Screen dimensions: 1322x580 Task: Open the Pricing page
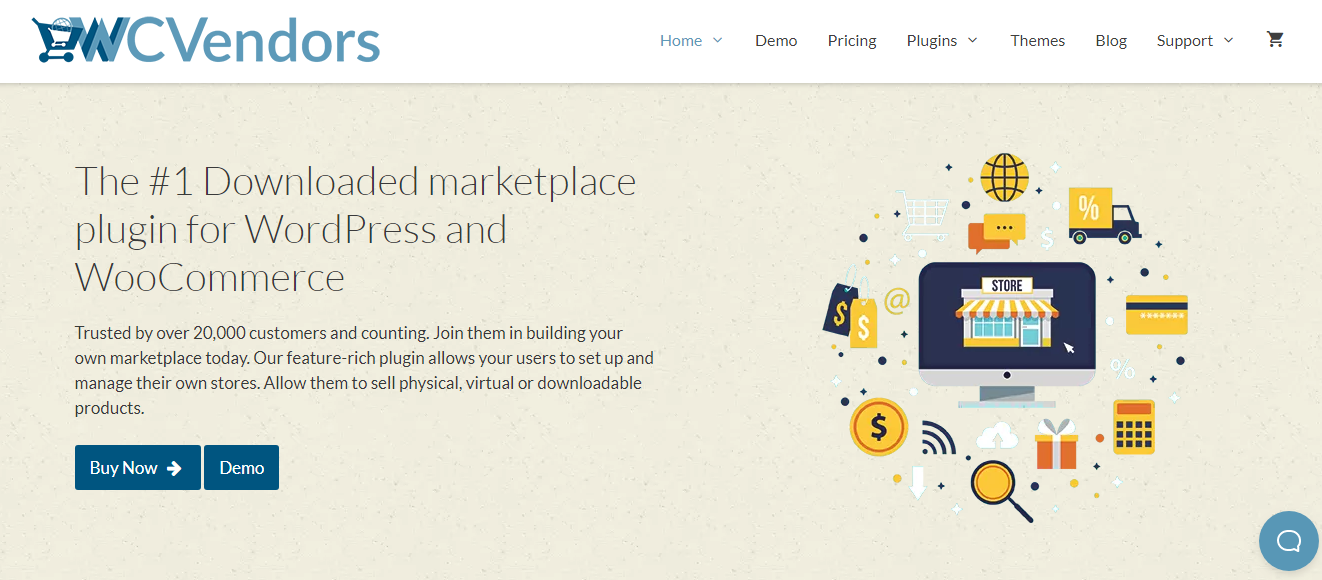[x=852, y=41]
